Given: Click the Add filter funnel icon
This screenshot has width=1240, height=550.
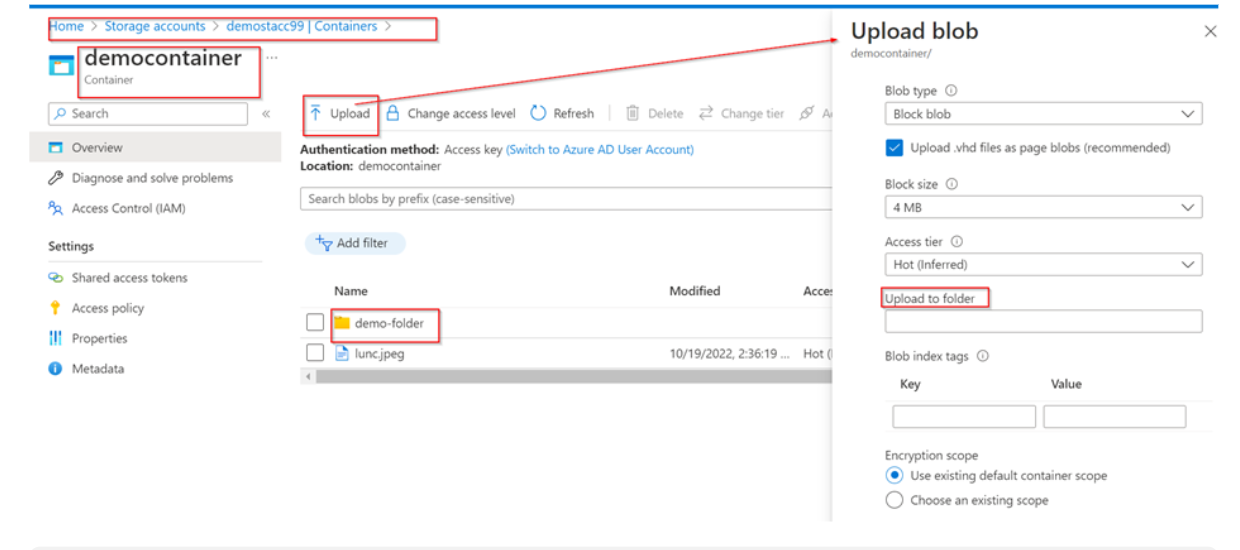Looking at the screenshot, I should point(324,243).
